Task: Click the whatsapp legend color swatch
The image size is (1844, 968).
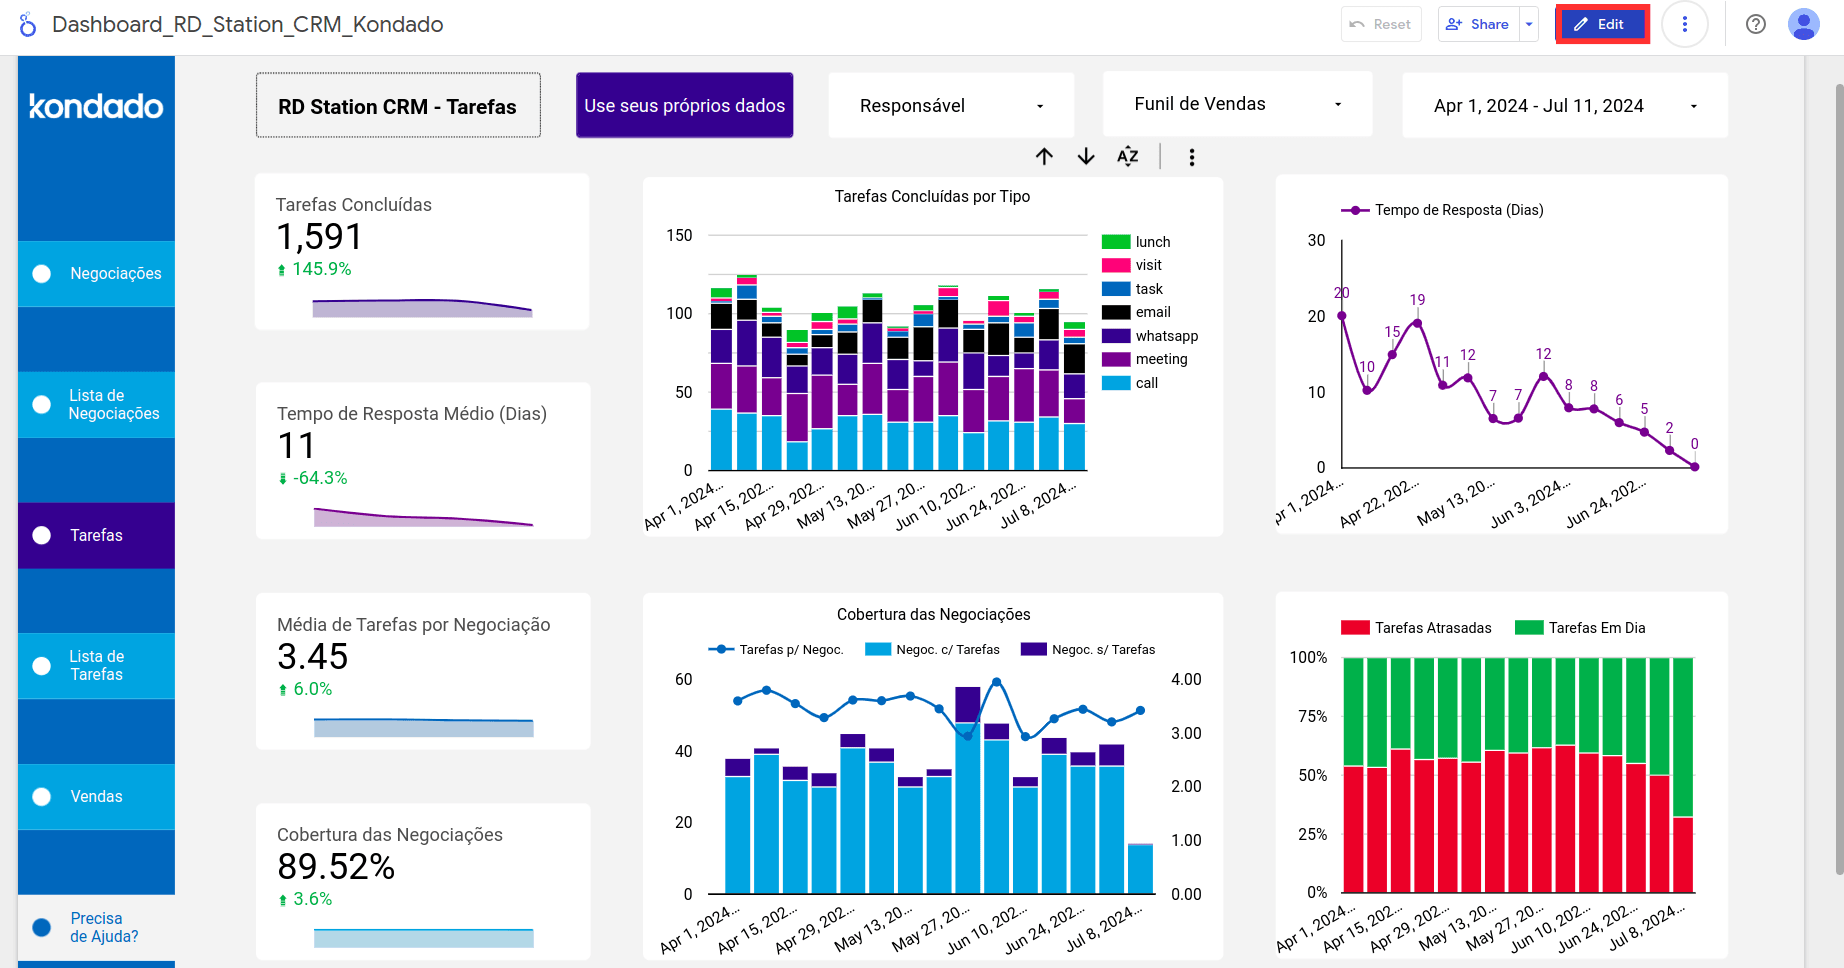Action: pos(1116,336)
